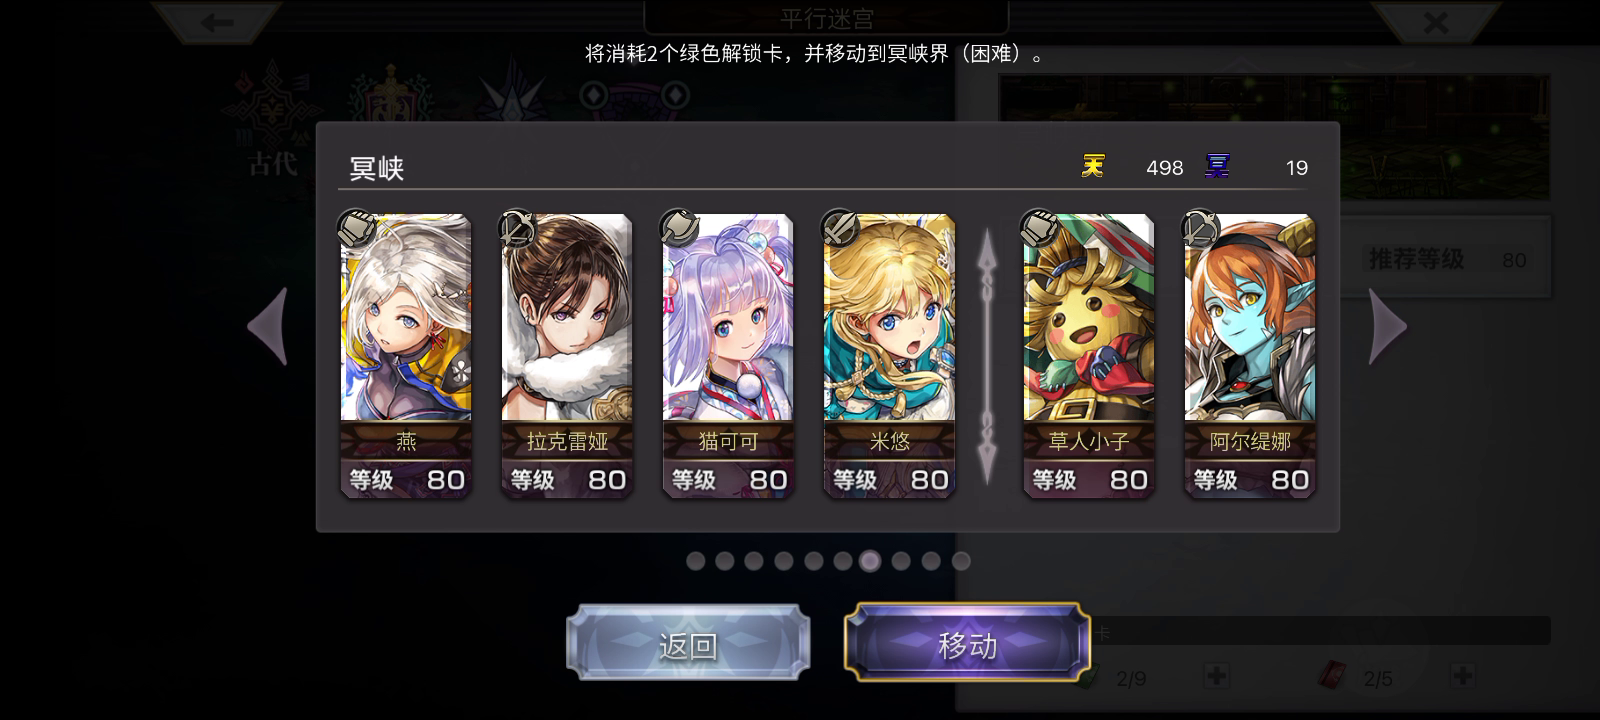Viewport: 1600px width, 720px height.
Task: Click the weapon icon on 燕's card
Action: coord(356,229)
